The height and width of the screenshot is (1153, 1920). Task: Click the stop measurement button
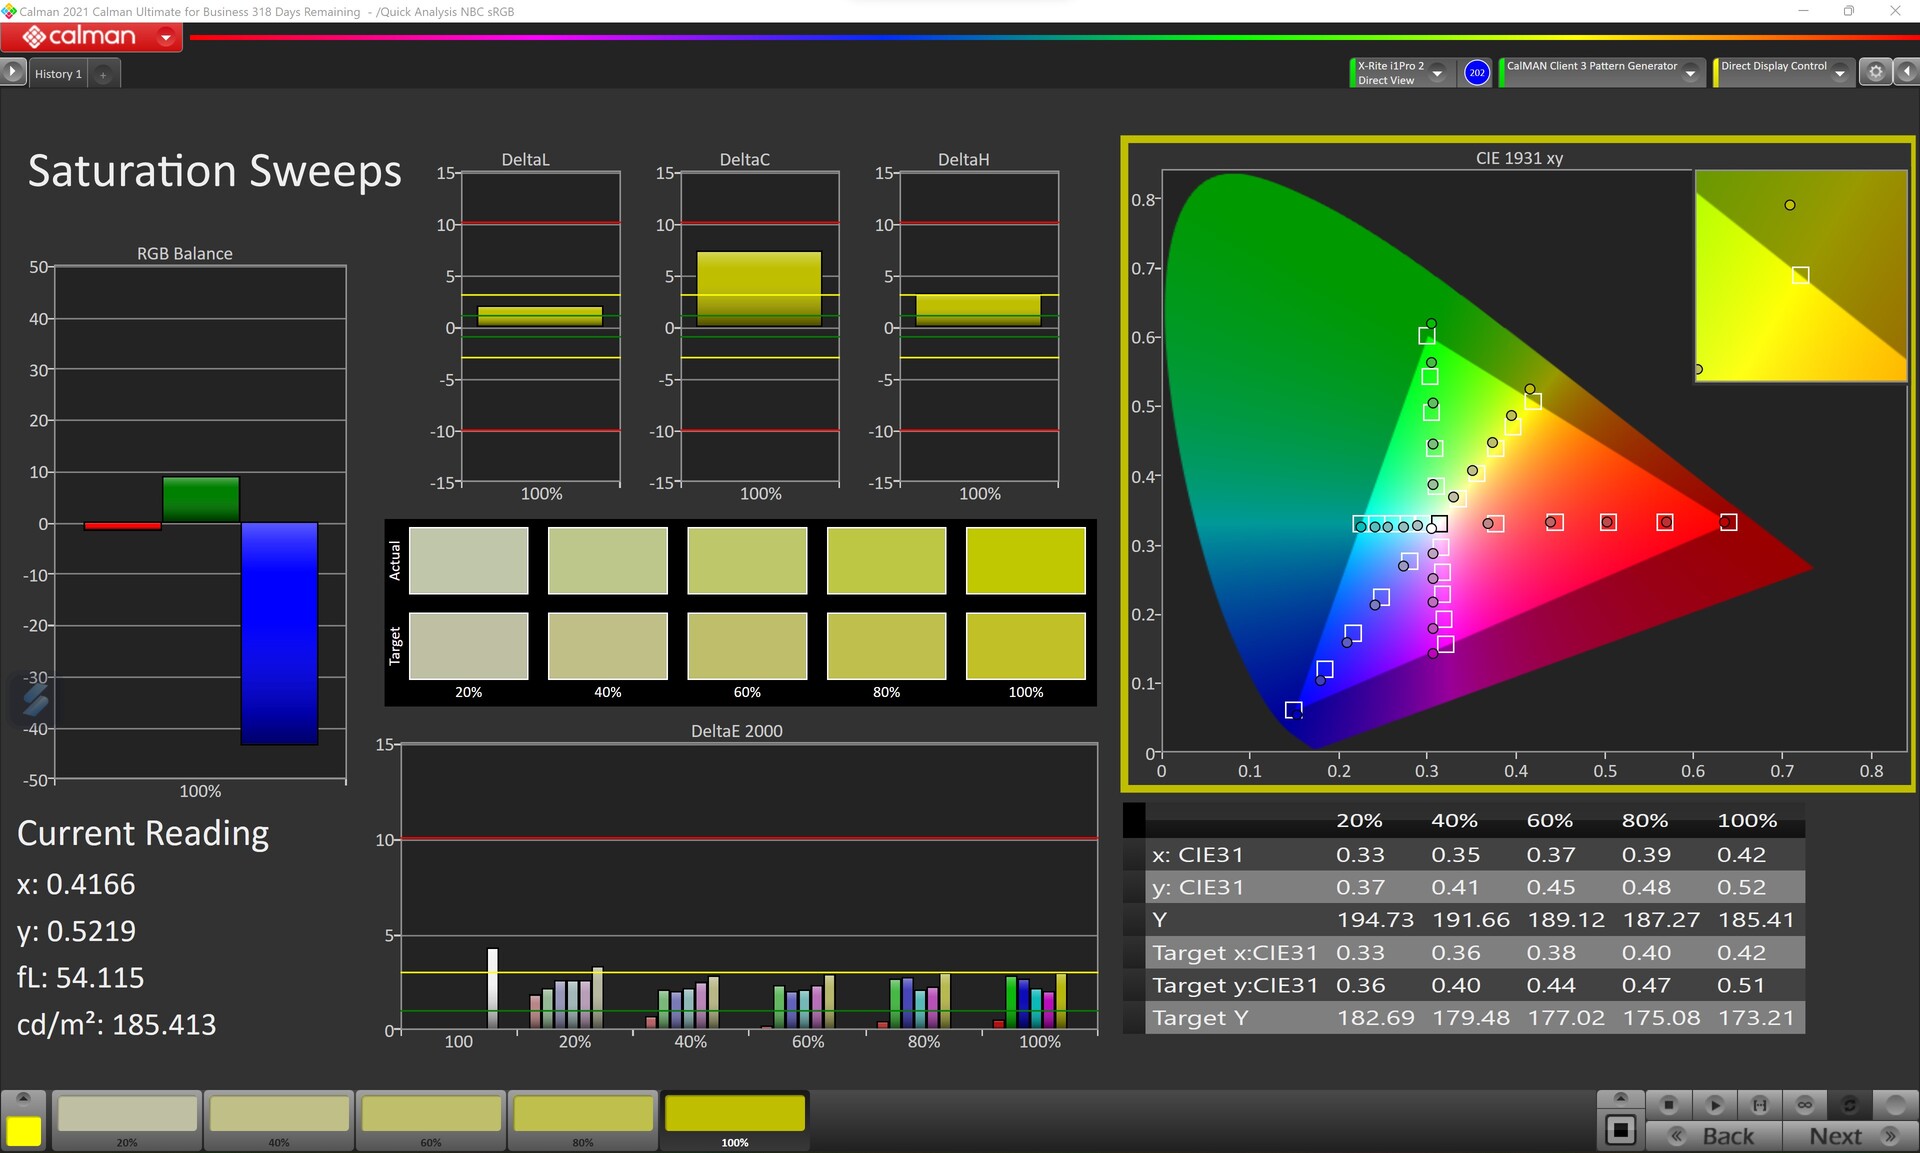1668,1105
